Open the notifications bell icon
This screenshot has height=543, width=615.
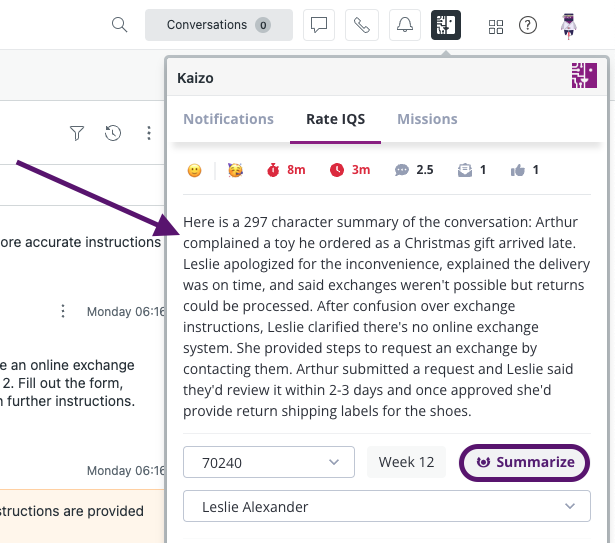tap(405, 25)
